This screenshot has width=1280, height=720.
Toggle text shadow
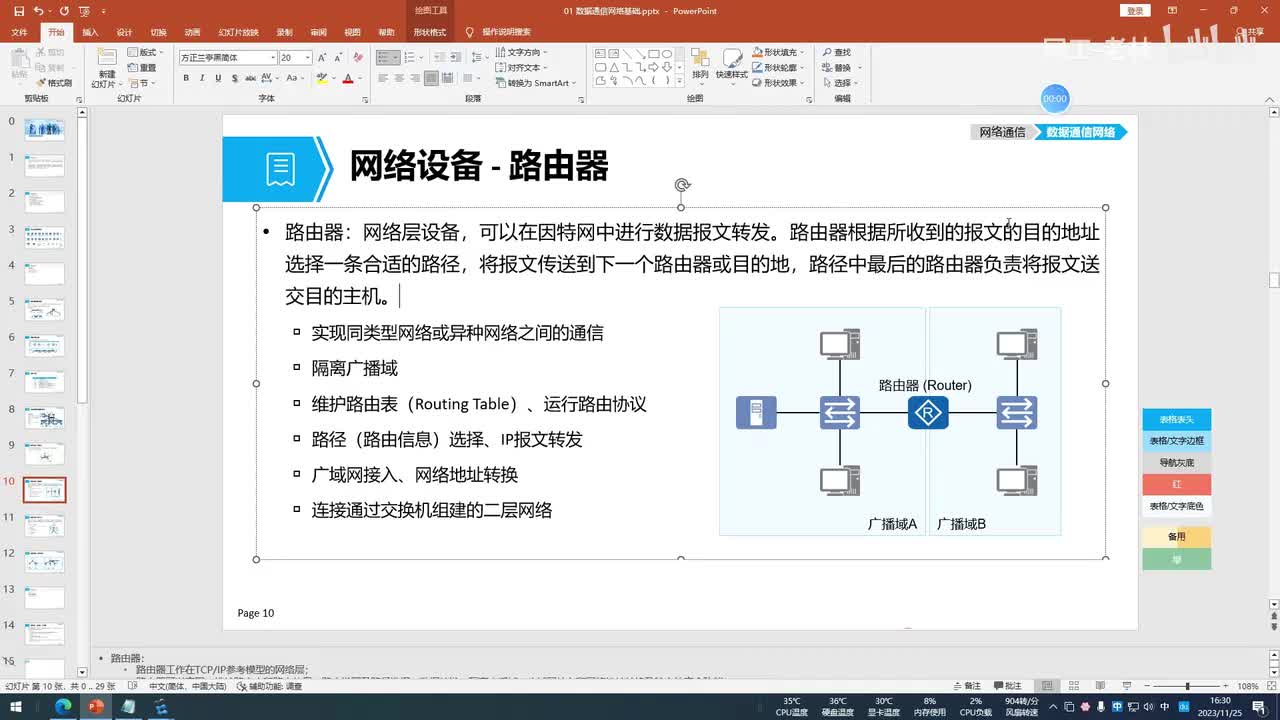(x=233, y=78)
